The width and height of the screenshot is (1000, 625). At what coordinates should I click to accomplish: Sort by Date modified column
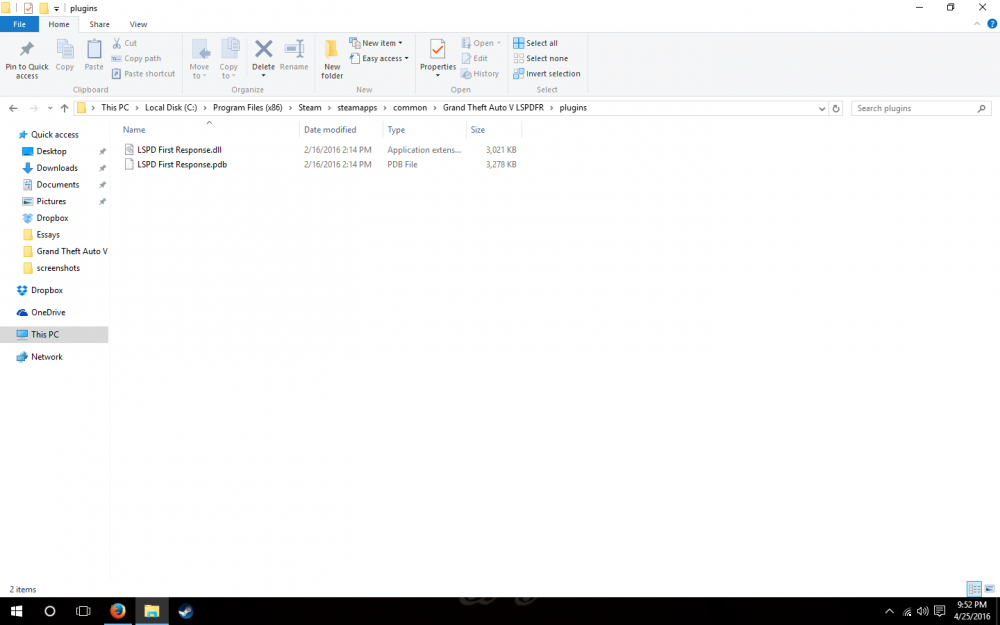point(341,129)
